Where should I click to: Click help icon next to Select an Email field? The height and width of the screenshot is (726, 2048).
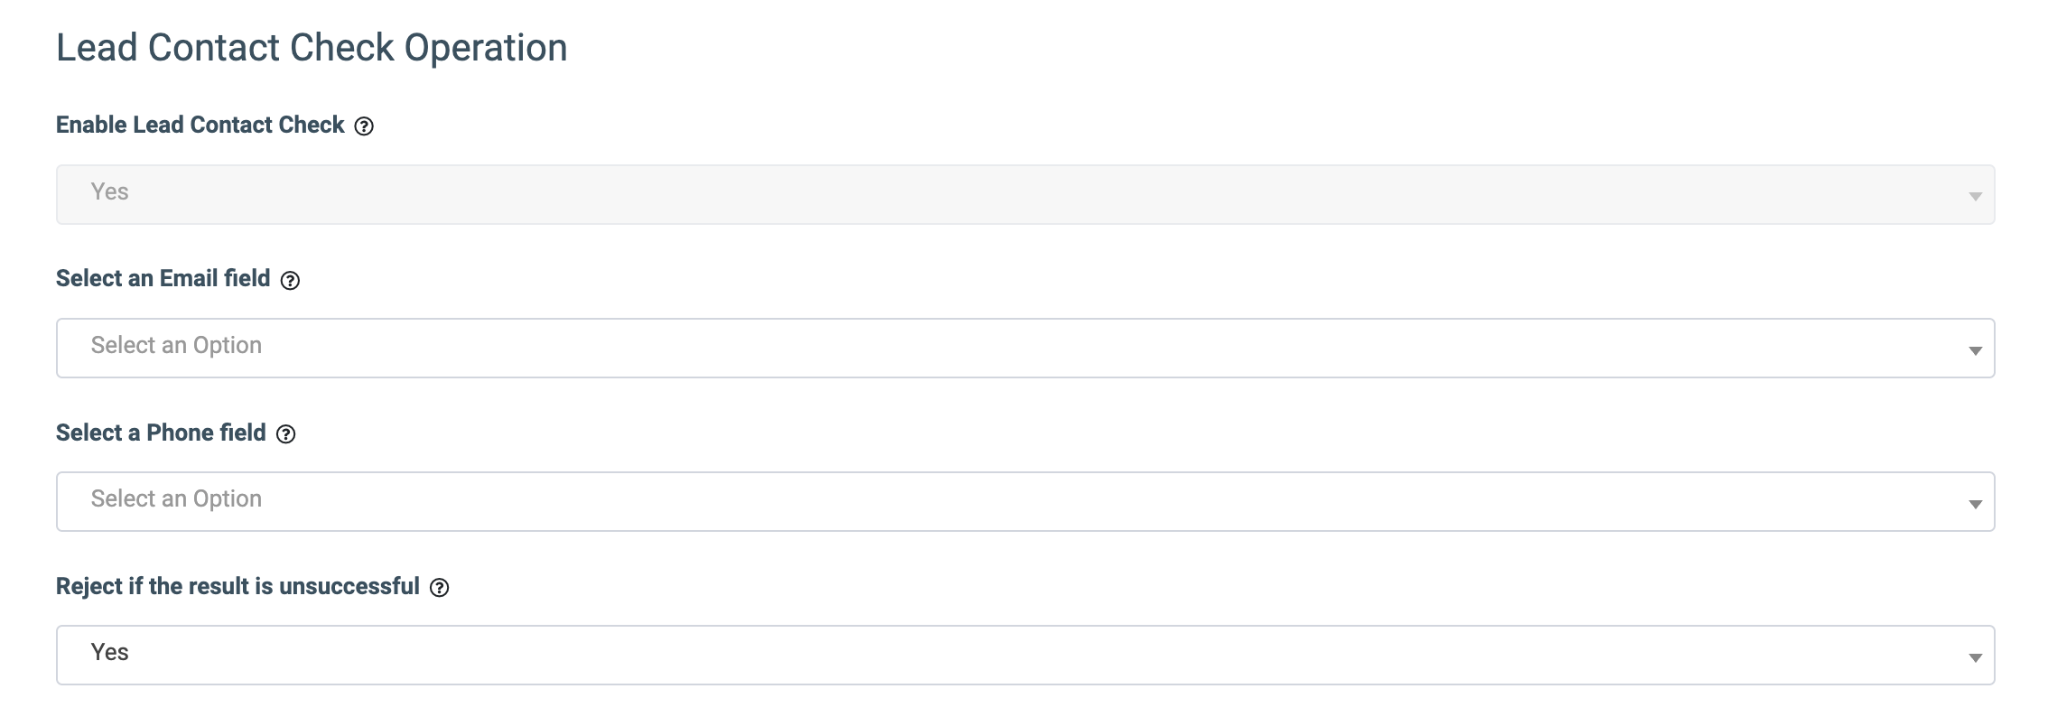tap(290, 280)
